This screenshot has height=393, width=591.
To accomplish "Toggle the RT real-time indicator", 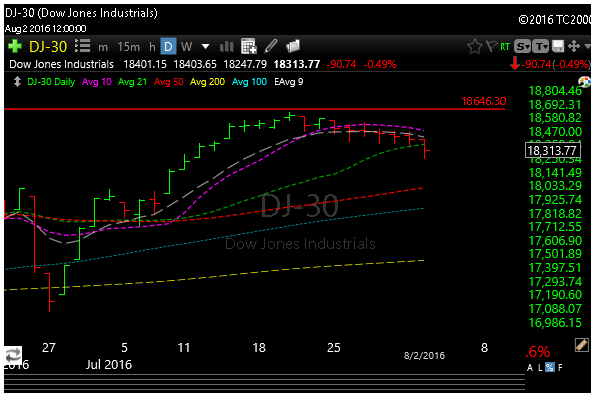I will click(x=505, y=47).
